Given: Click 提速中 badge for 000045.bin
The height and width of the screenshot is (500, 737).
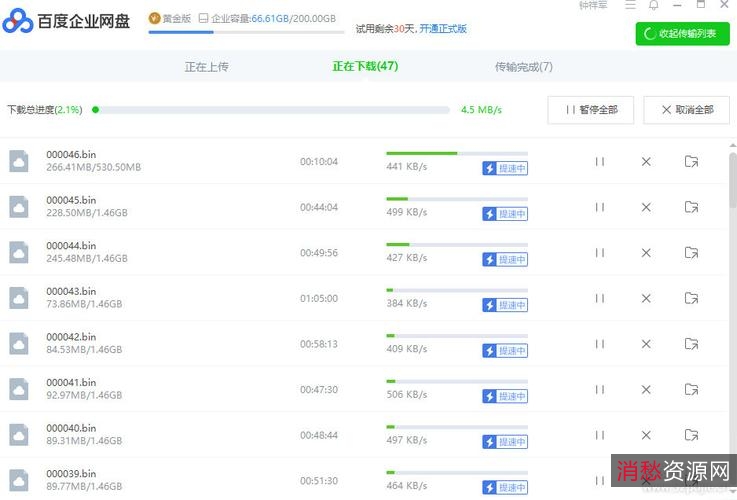Looking at the screenshot, I should 505,214.
